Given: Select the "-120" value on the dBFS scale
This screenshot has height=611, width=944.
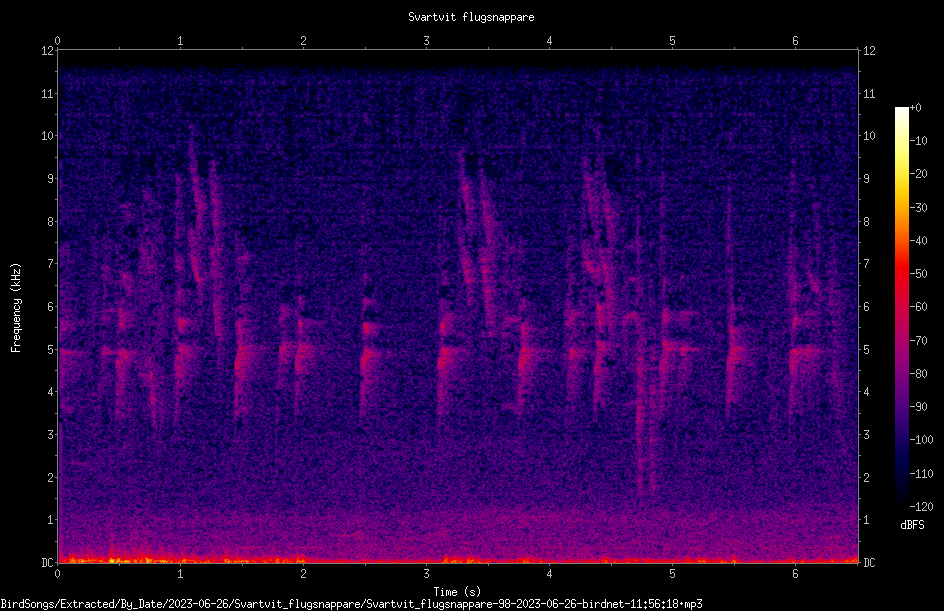Looking at the screenshot, I should (x=922, y=507).
